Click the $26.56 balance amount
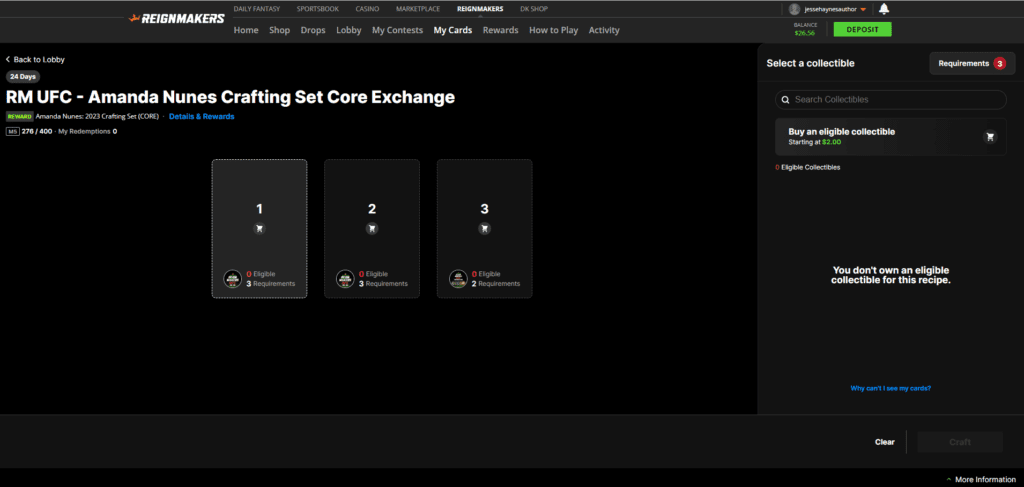The image size is (1024, 487). [805, 33]
